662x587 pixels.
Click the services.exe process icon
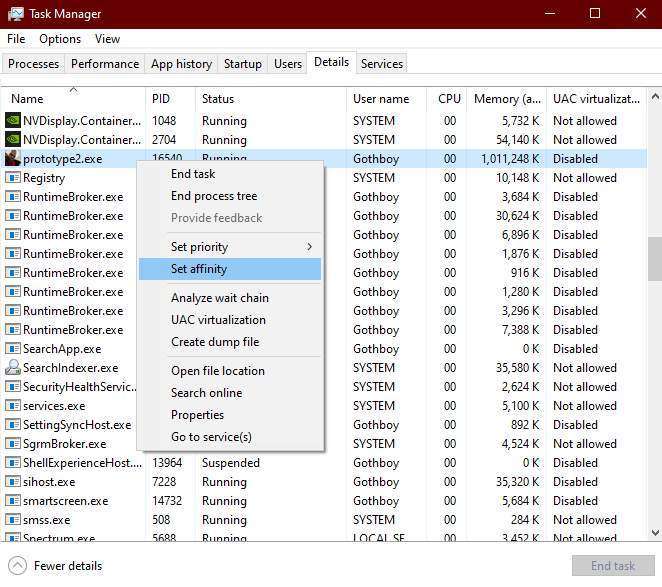(x=13, y=406)
